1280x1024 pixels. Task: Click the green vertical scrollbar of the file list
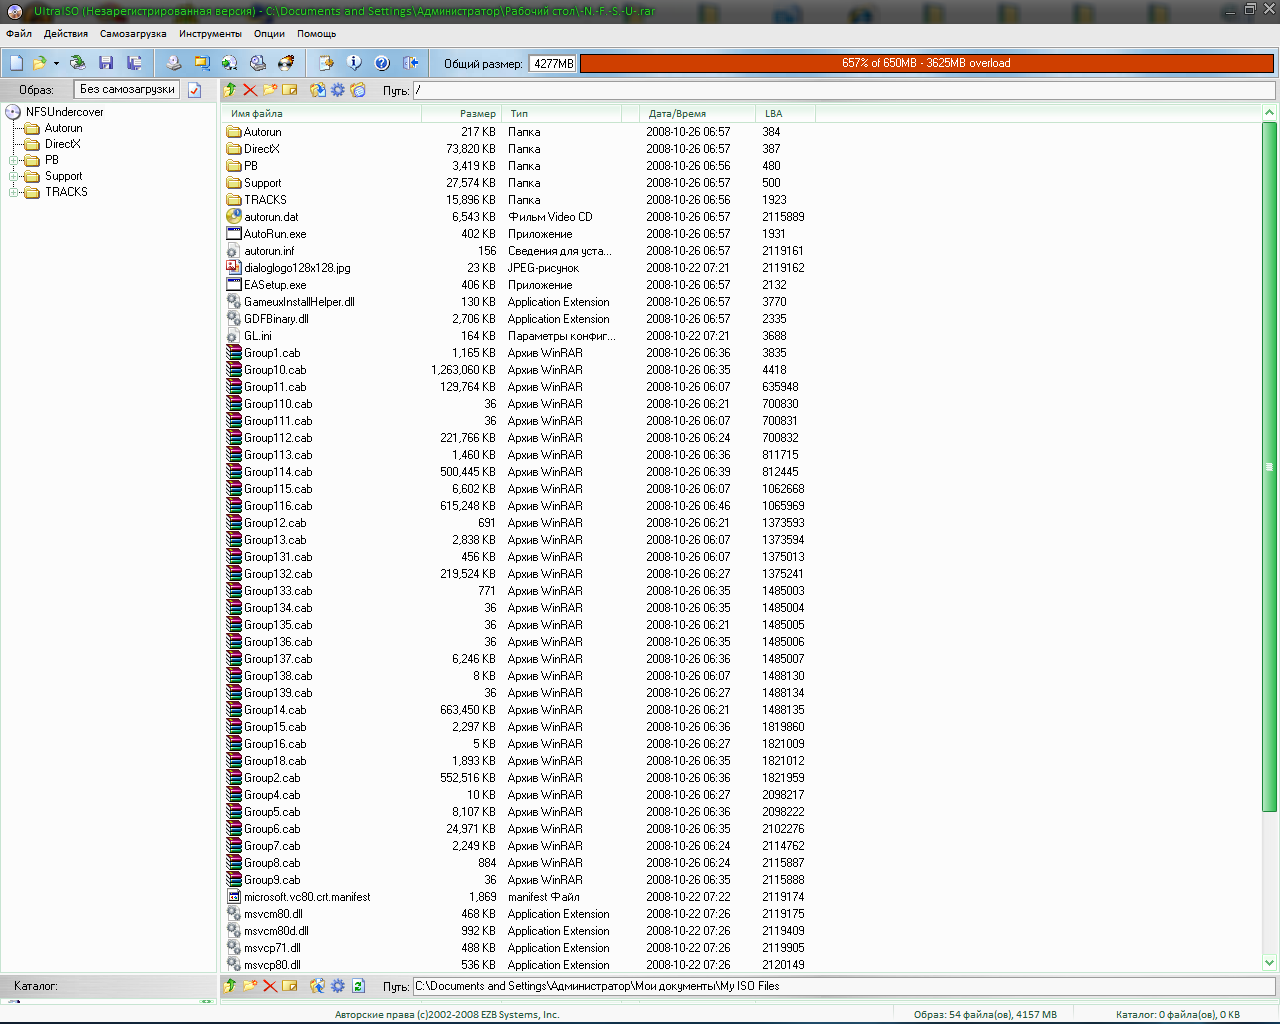pos(1269,466)
